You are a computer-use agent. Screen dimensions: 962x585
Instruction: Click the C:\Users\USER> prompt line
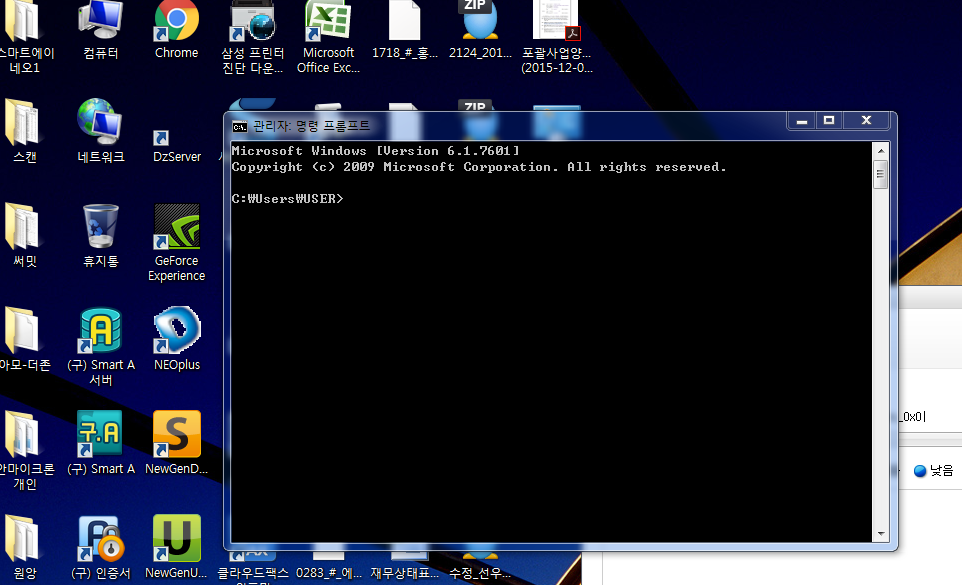tap(287, 199)
